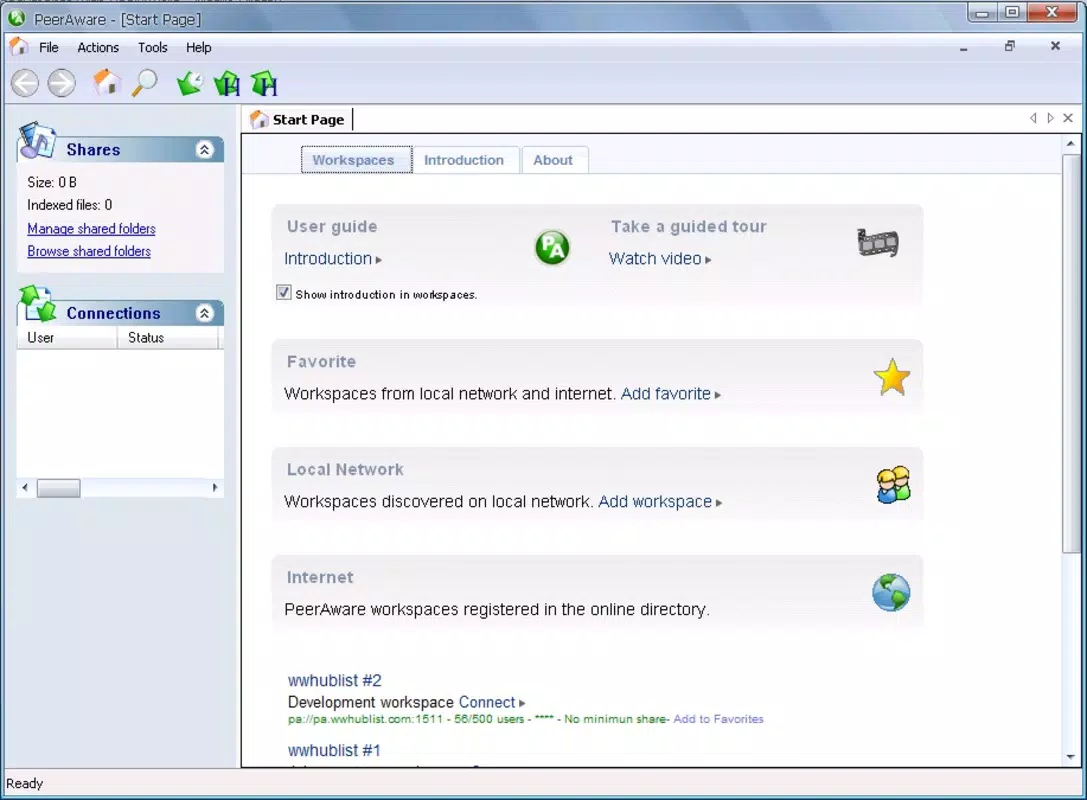
Task: Open the Help menu
Action: tap(198, 47)
